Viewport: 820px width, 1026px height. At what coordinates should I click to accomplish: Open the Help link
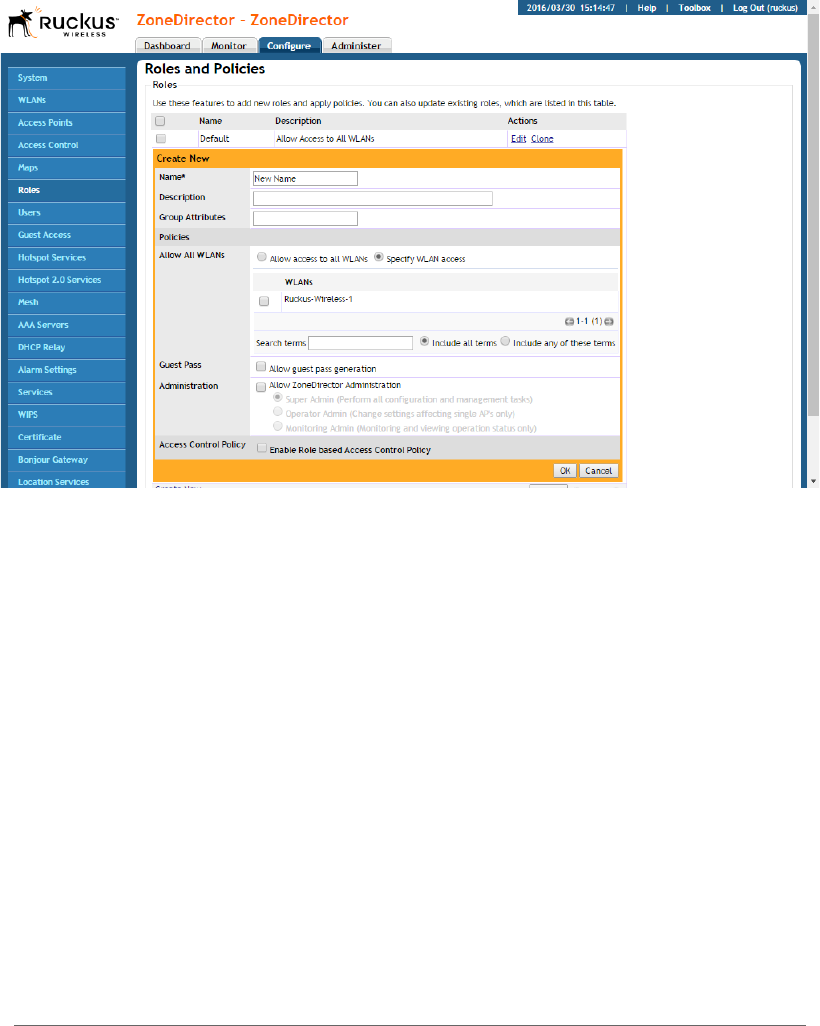coord(647,8)
